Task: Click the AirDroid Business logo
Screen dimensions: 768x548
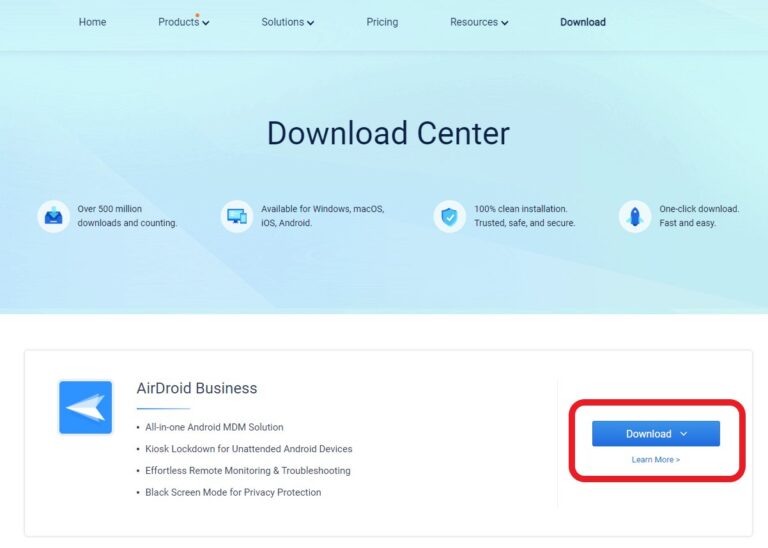Action: tap(86, 407)
